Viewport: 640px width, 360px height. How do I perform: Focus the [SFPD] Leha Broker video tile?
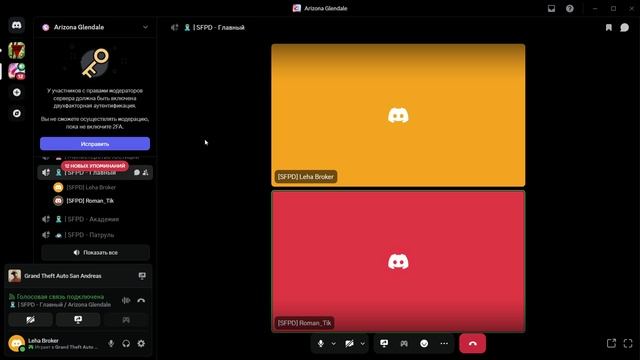click(x=398, y=115)
